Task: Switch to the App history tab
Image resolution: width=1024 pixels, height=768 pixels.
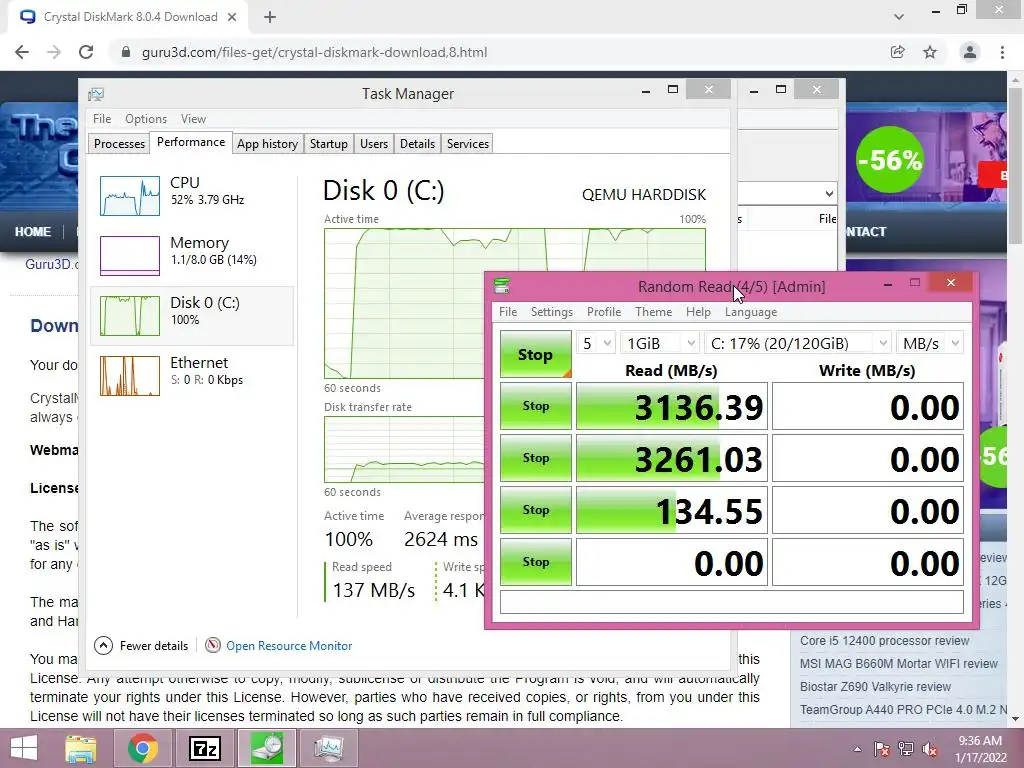Action: coord(267,144)
